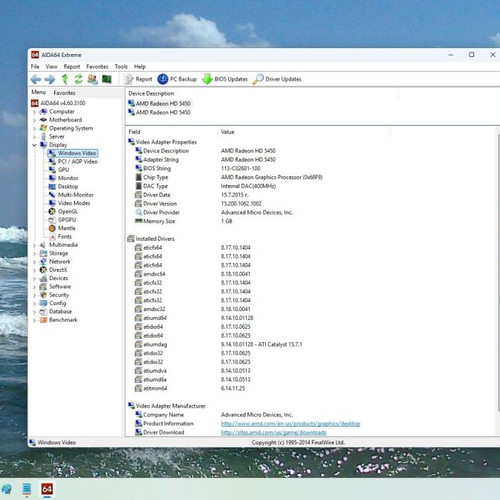Viewport: 500px width, 500px height.
Task: Click the Database icon in the tree
Action: pos(43,312)
